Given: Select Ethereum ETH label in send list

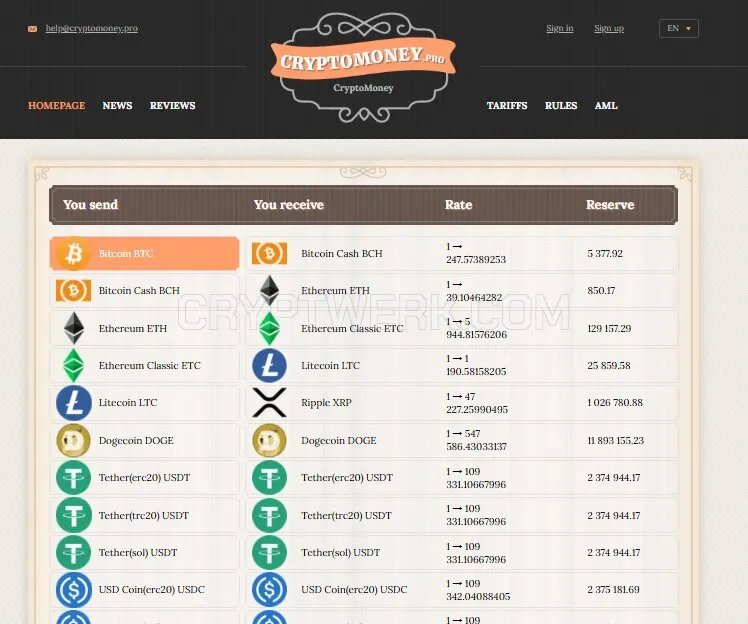Looking at the screenshot, I should click(133, 328).
